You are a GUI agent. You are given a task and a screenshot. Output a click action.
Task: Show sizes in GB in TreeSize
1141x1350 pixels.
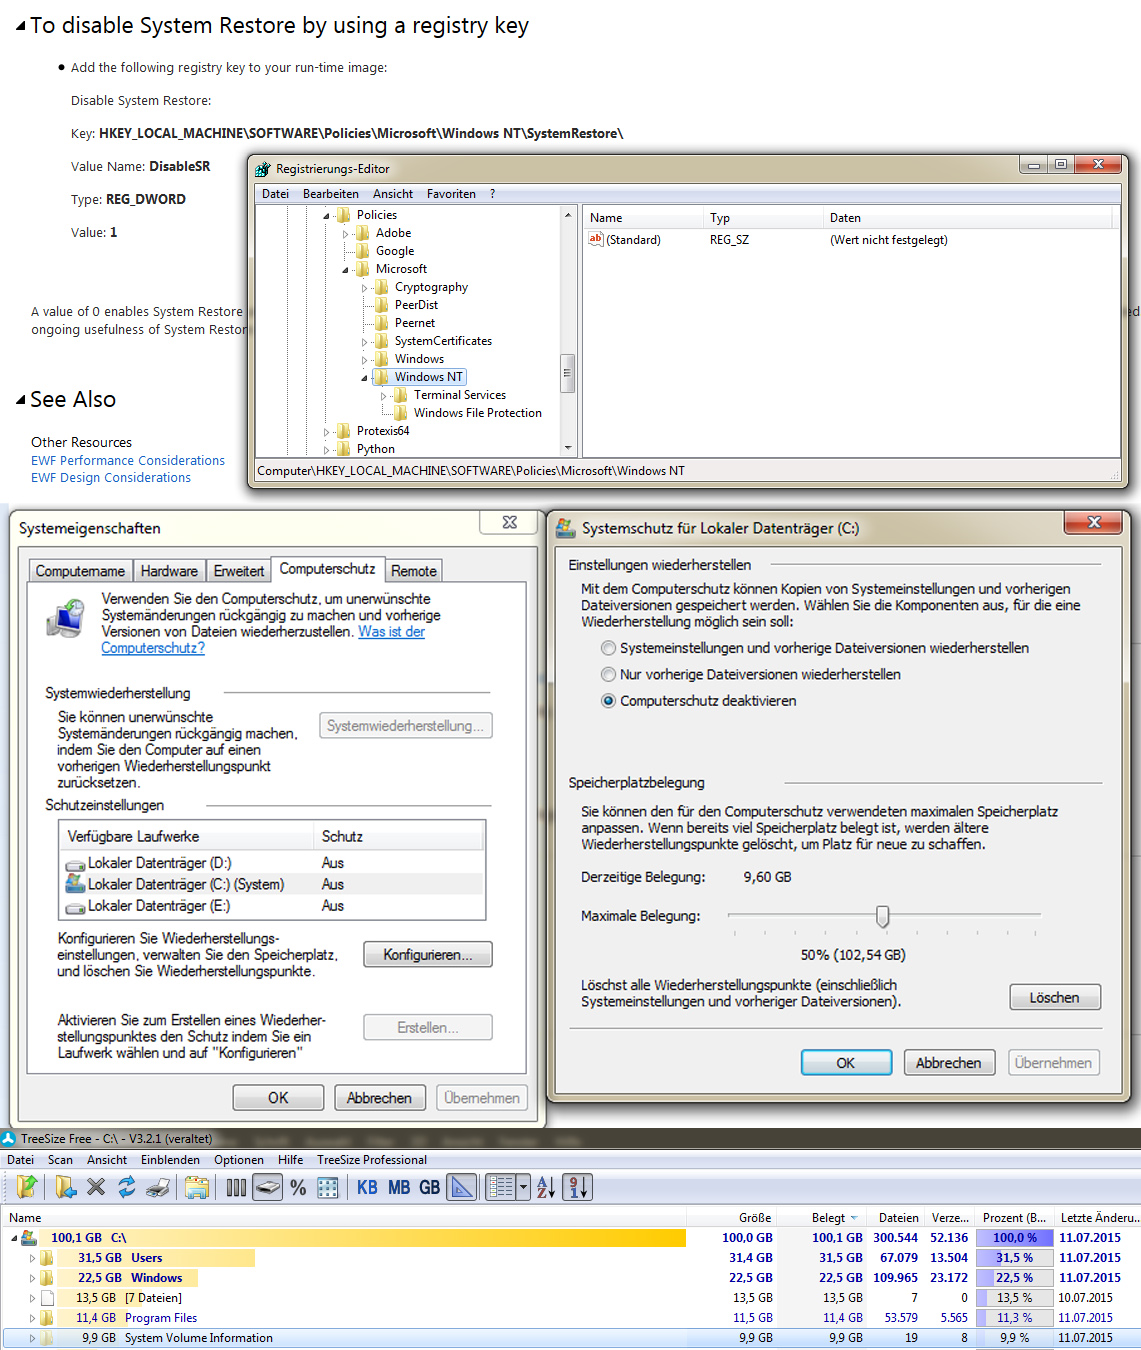tap(430, 1187)
